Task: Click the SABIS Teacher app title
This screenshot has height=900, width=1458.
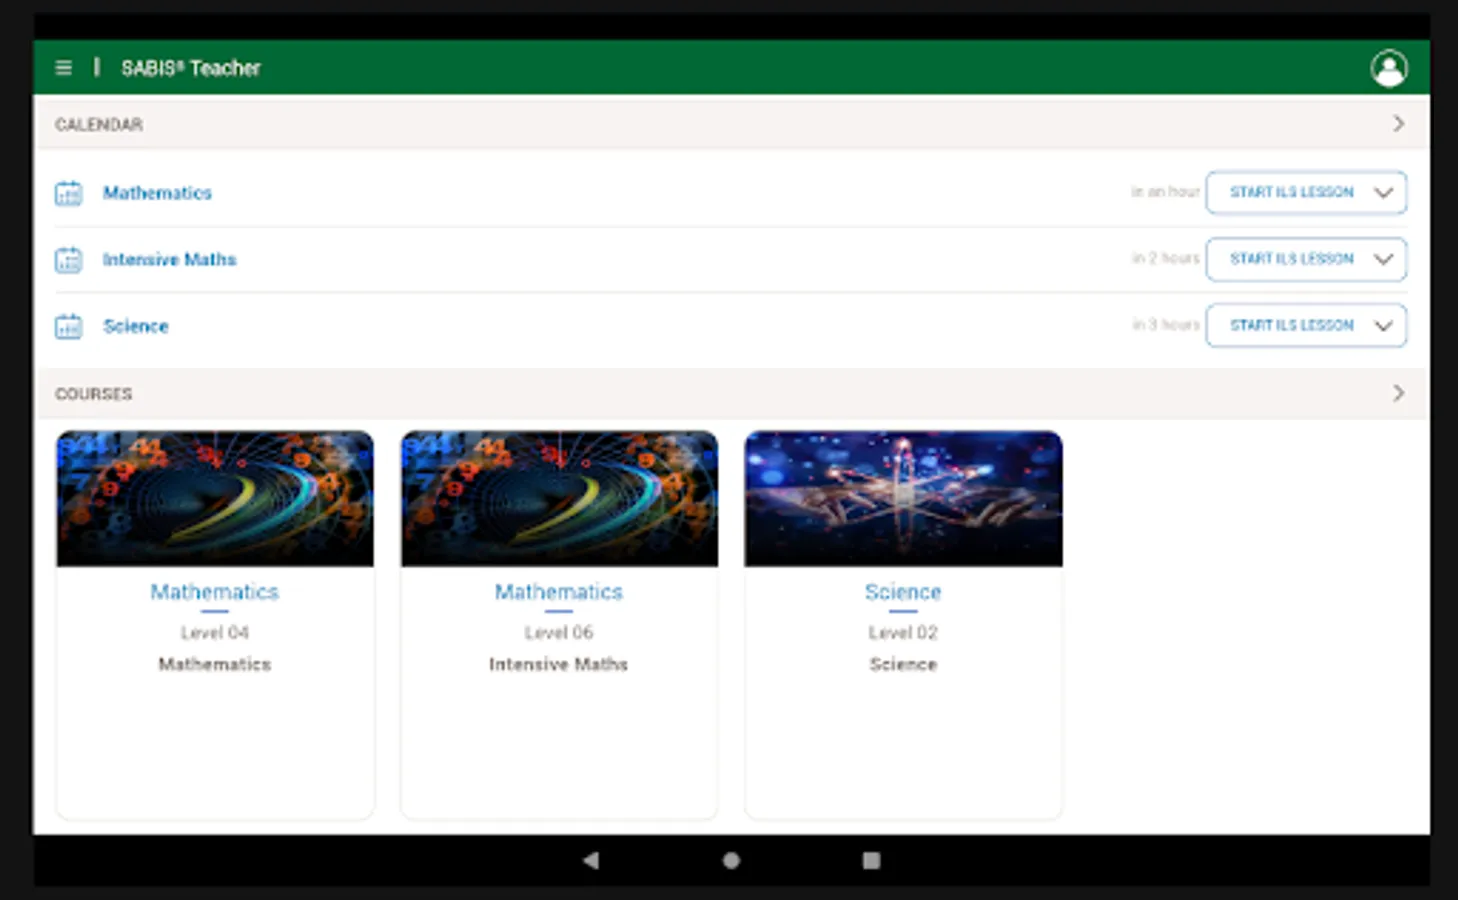Action: click(191, 68)
